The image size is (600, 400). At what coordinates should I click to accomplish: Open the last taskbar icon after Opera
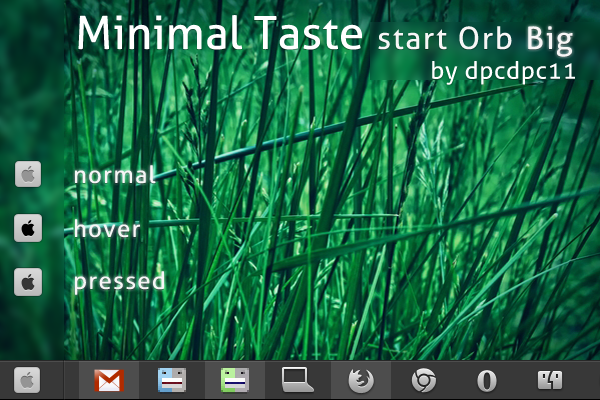click(x=550, y=380)
